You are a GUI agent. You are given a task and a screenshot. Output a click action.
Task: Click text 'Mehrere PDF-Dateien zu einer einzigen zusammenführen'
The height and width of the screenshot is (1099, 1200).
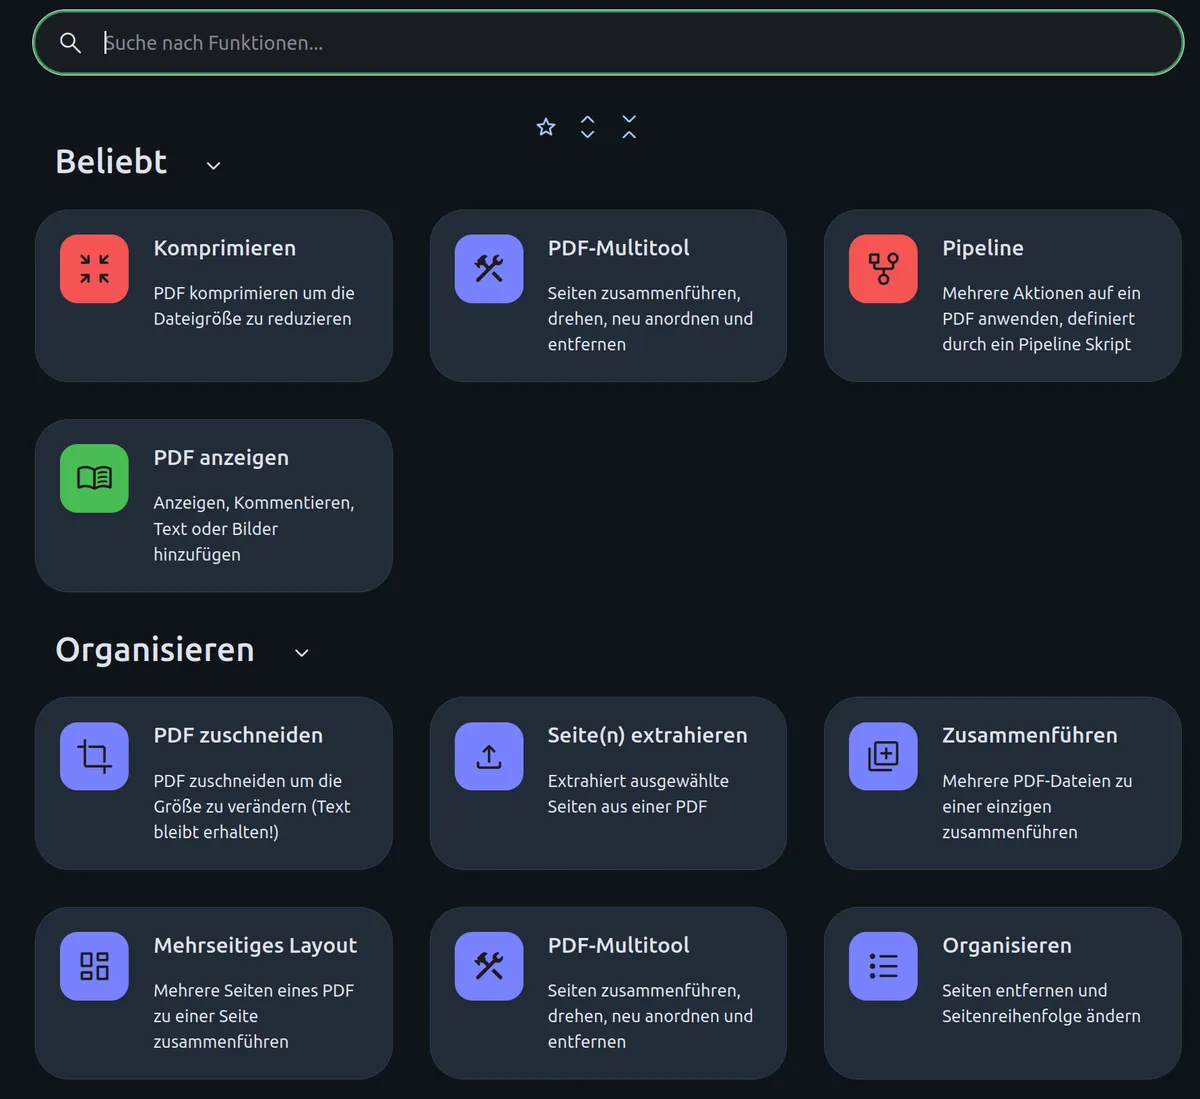point(1037,806)
